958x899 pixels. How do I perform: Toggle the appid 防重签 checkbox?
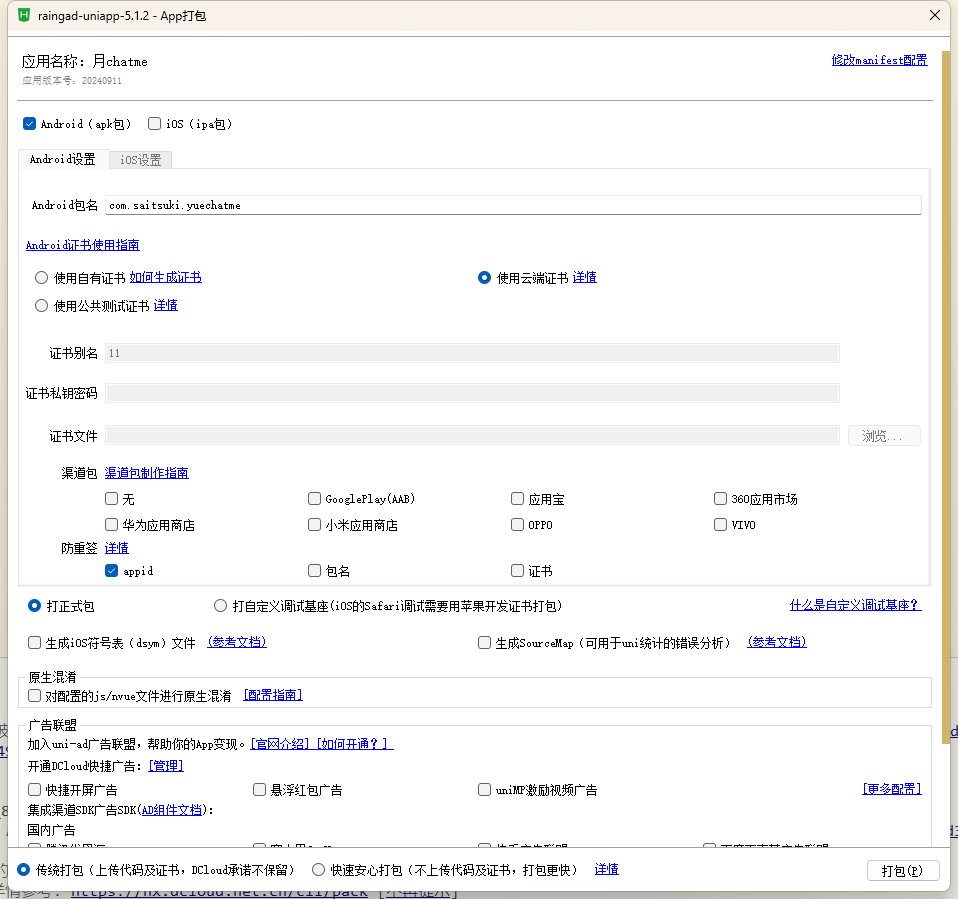(x=112, y=571)
